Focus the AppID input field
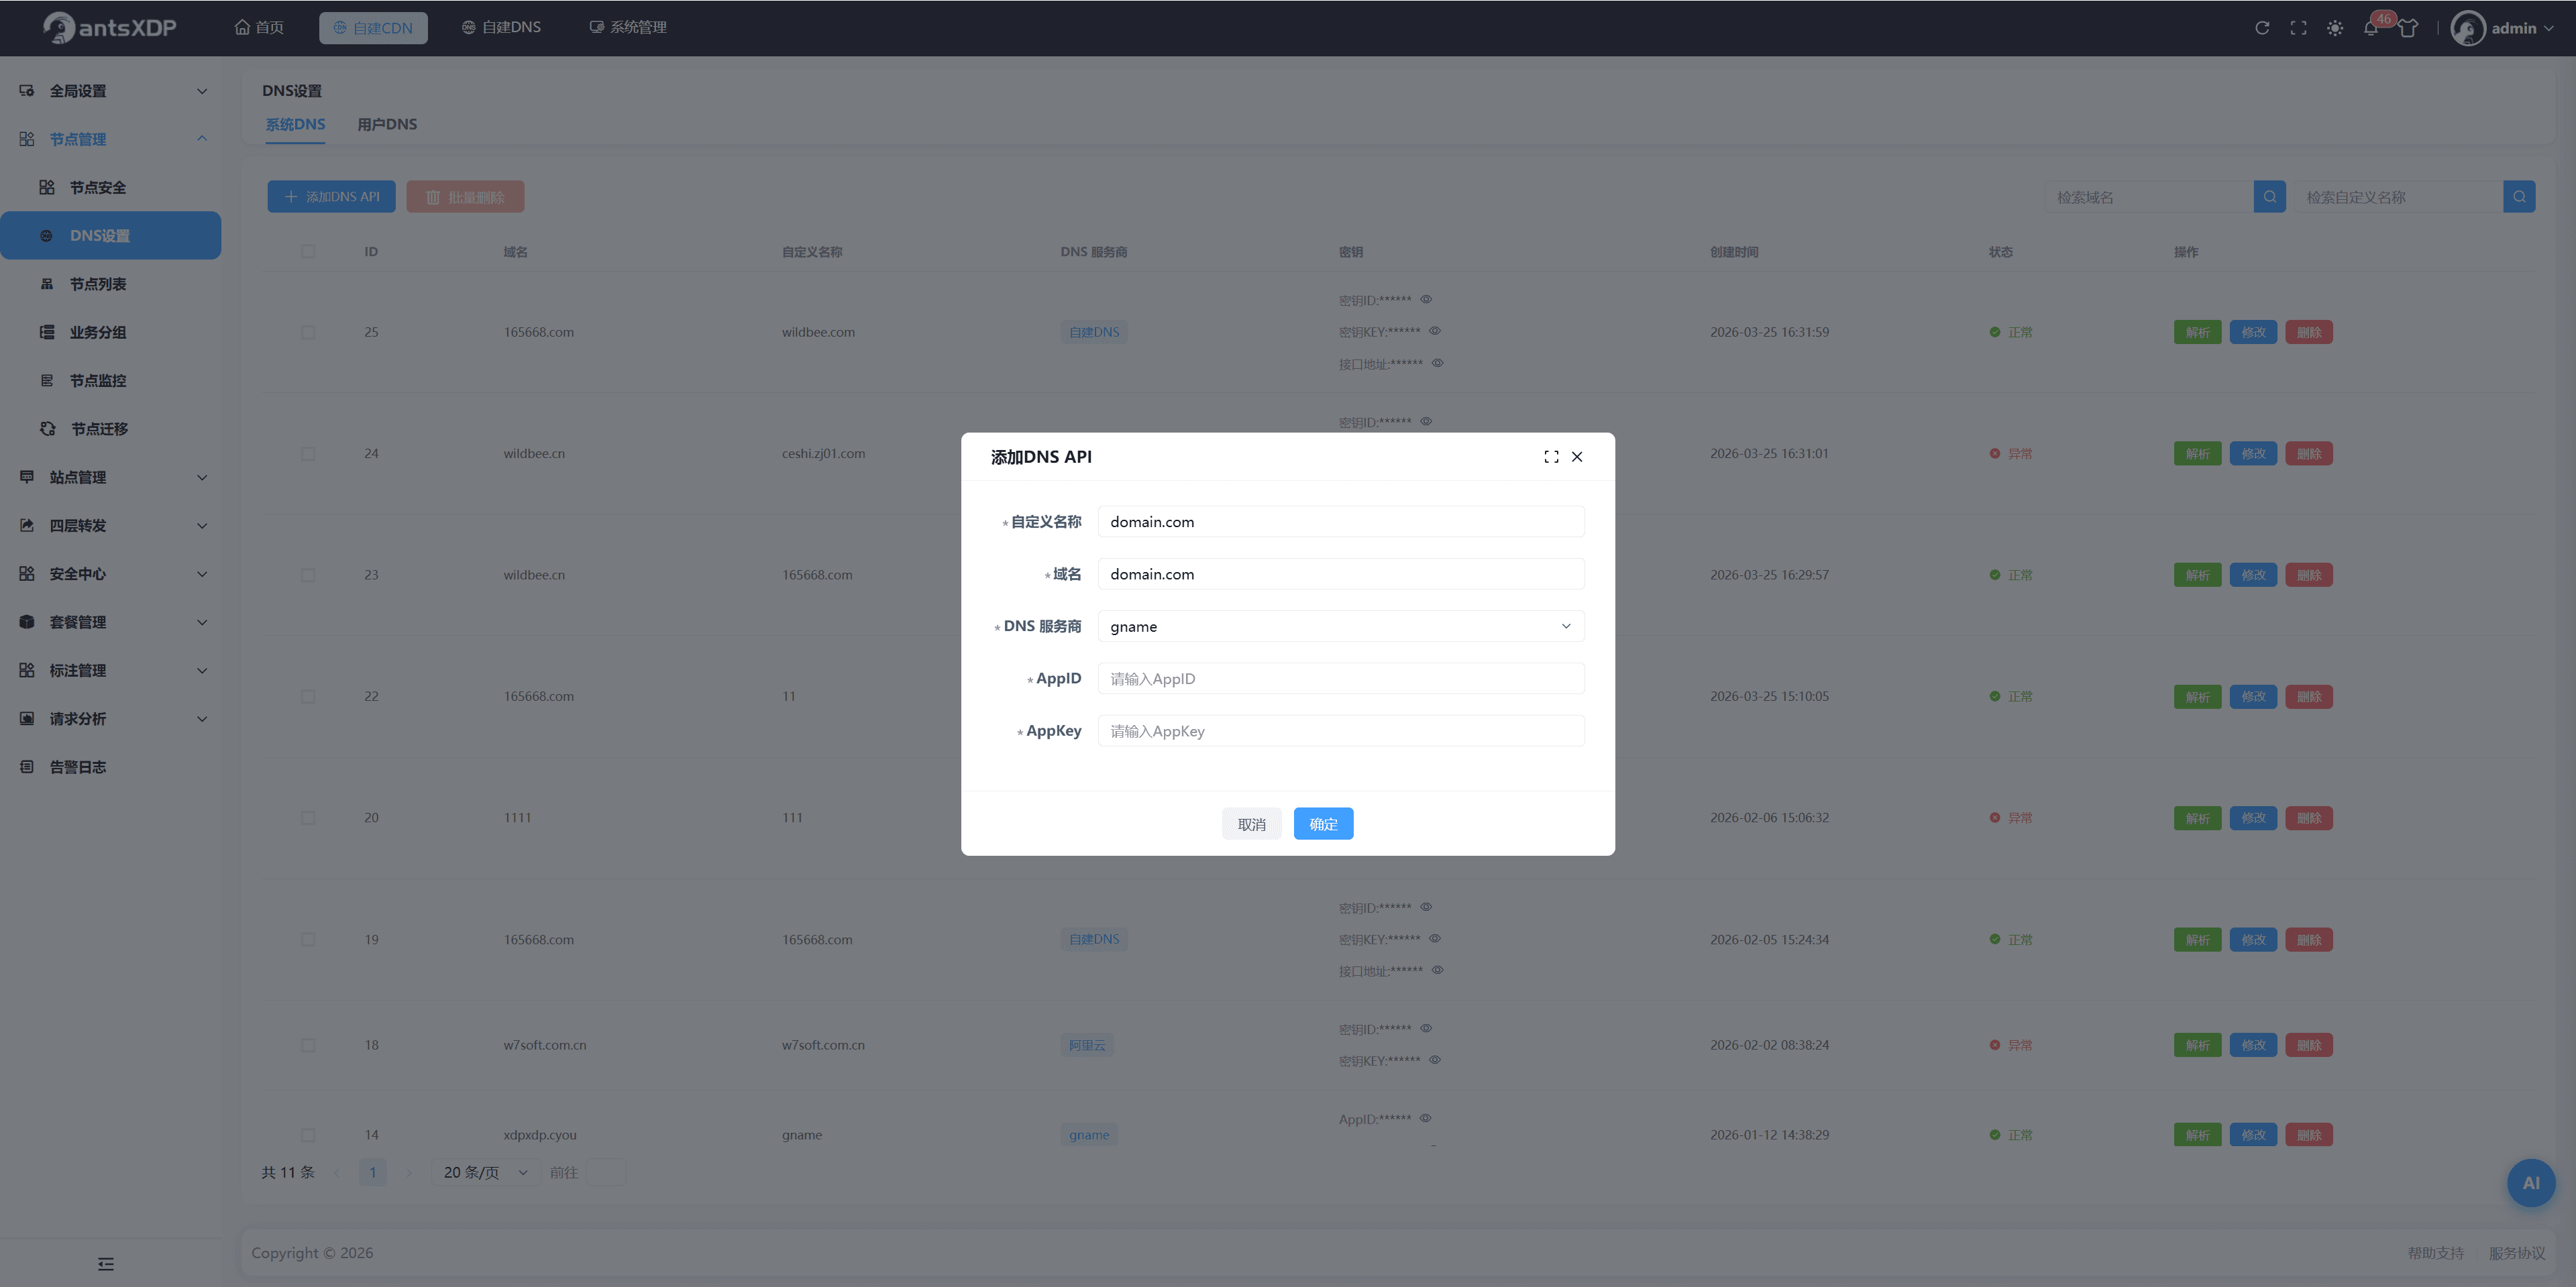2576x1287 pixels. coord(1341,679)
